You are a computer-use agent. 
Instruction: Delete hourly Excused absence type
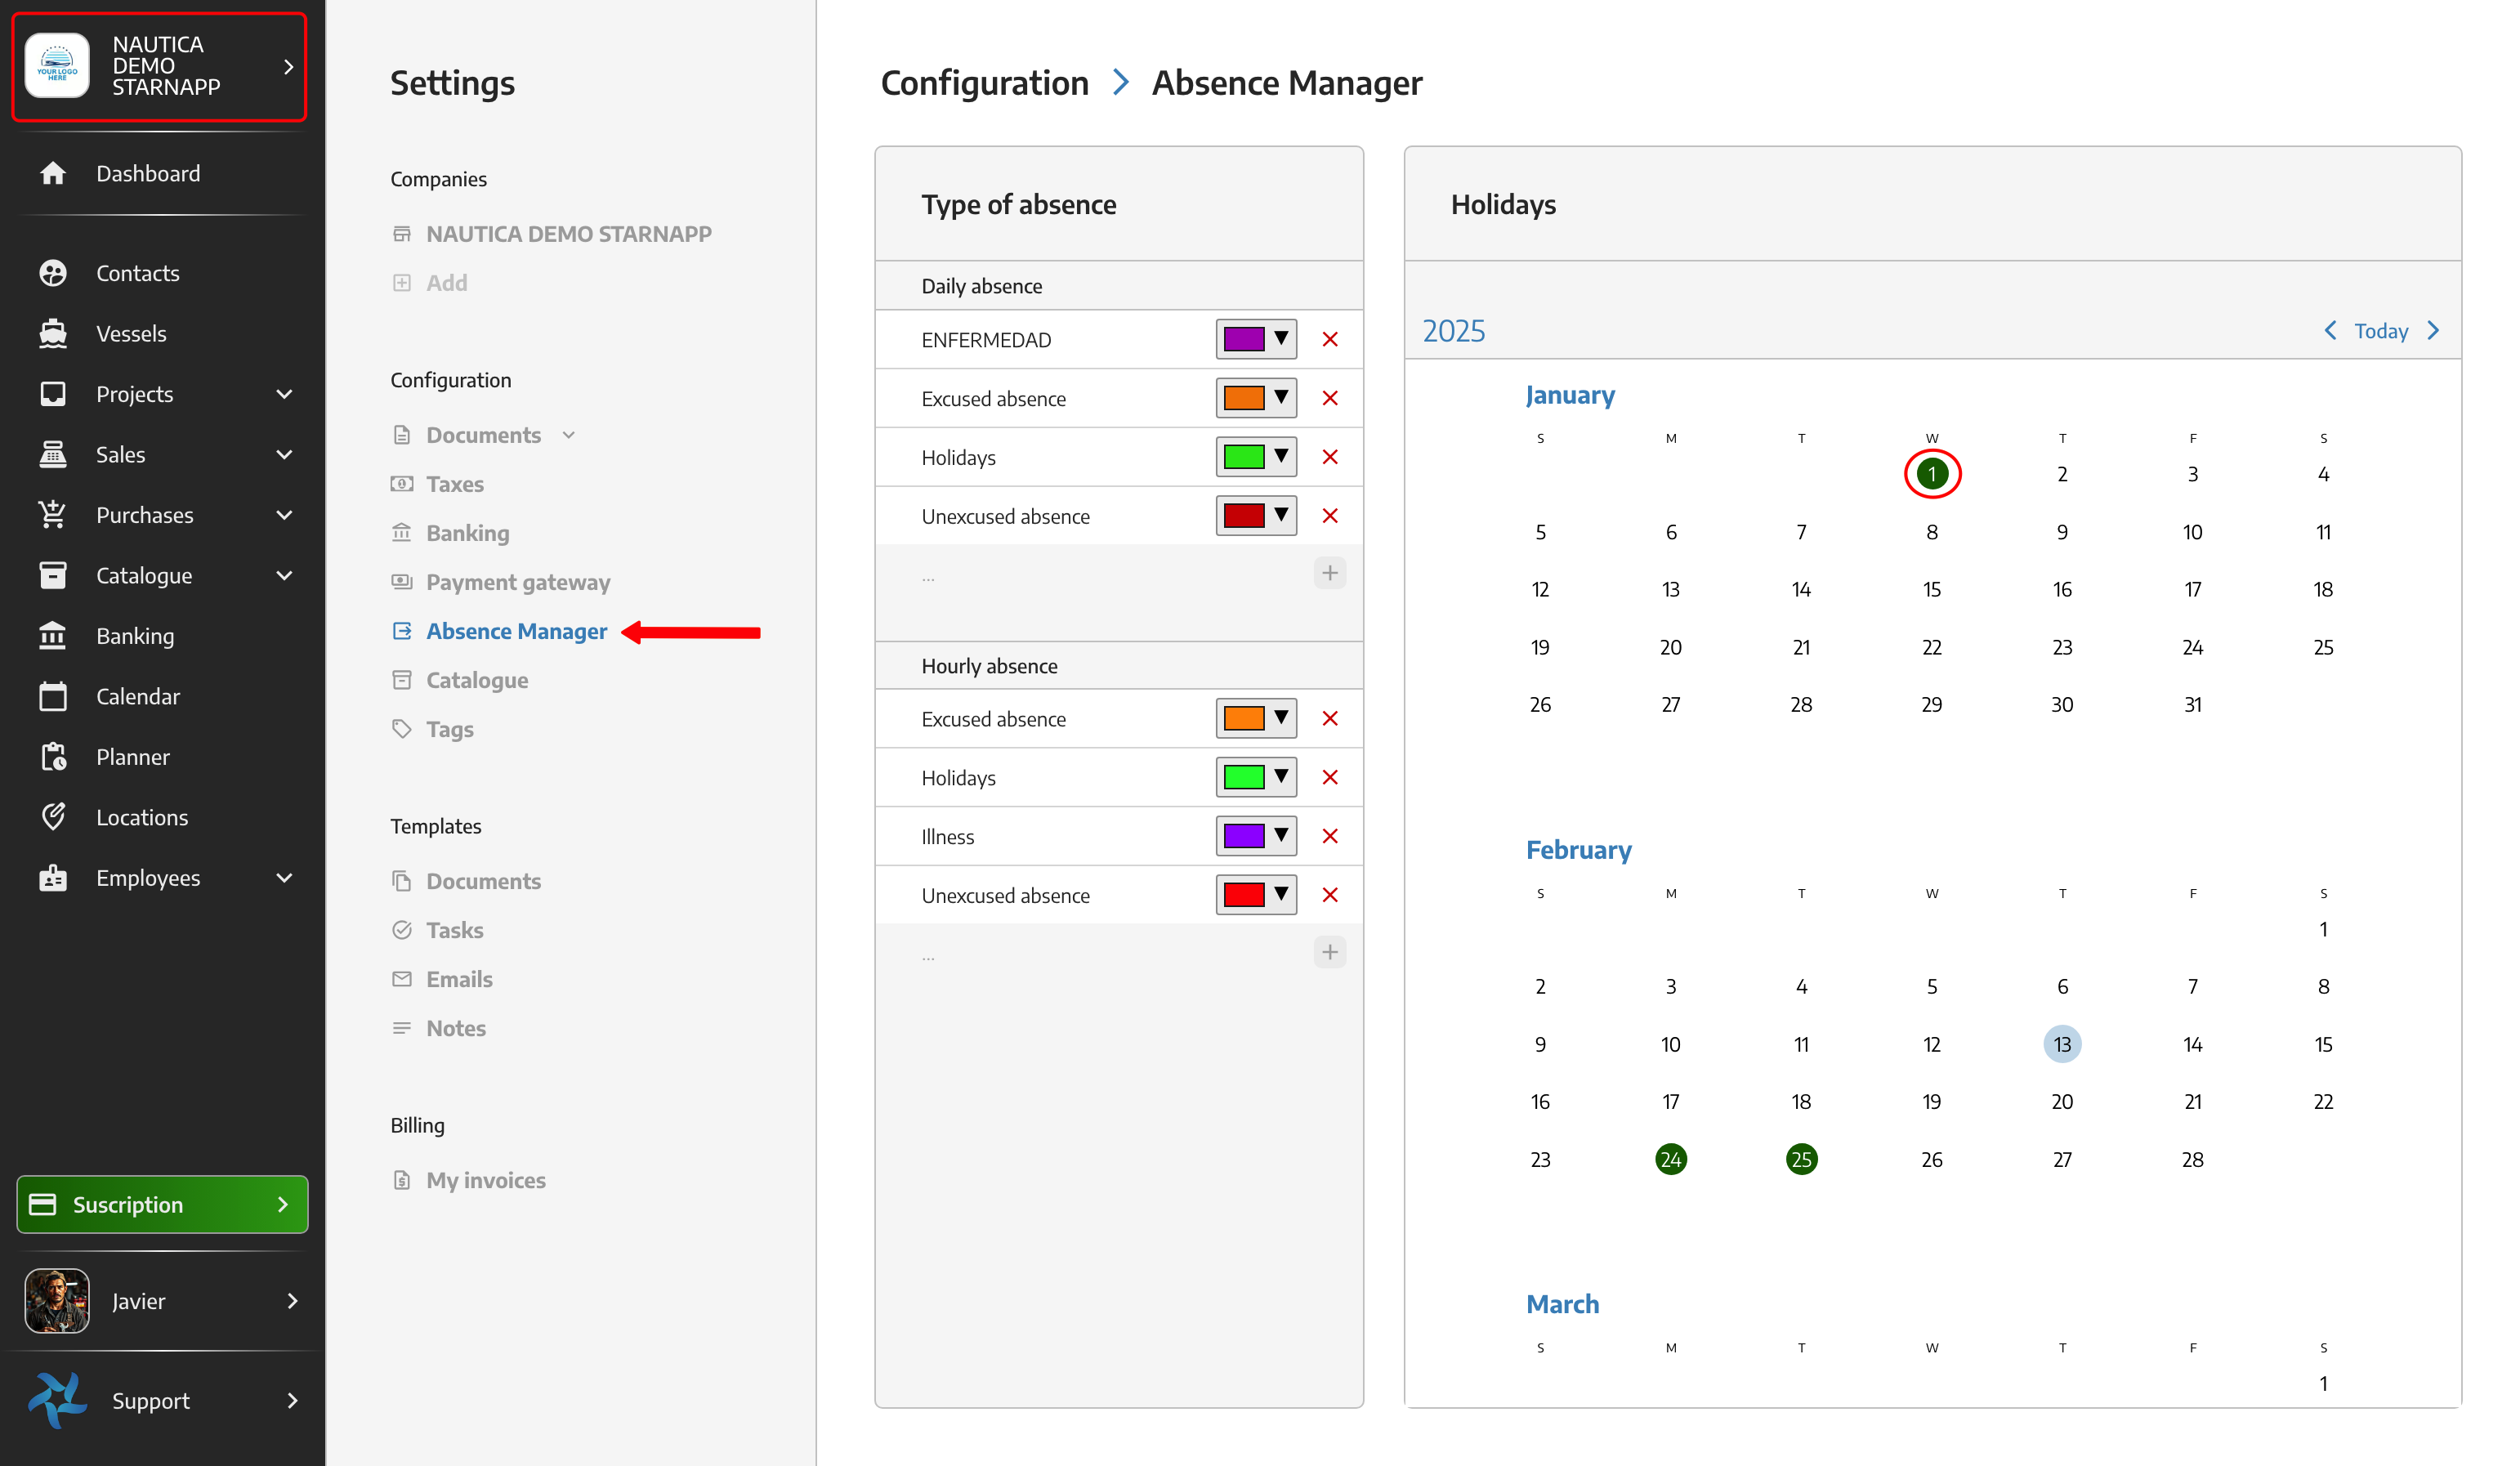[x=1330, y=718]
